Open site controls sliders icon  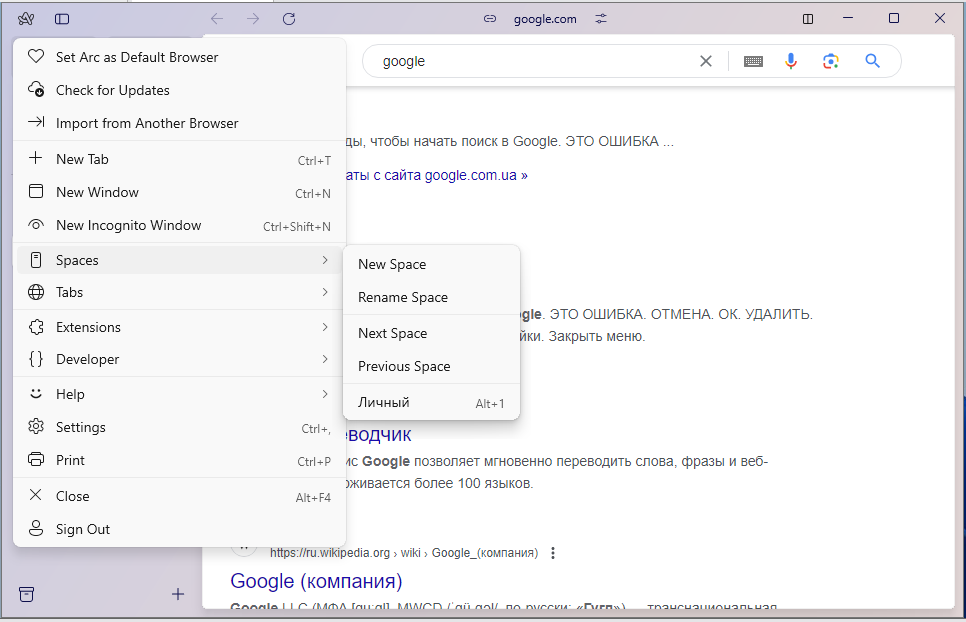tap(601, 19)
